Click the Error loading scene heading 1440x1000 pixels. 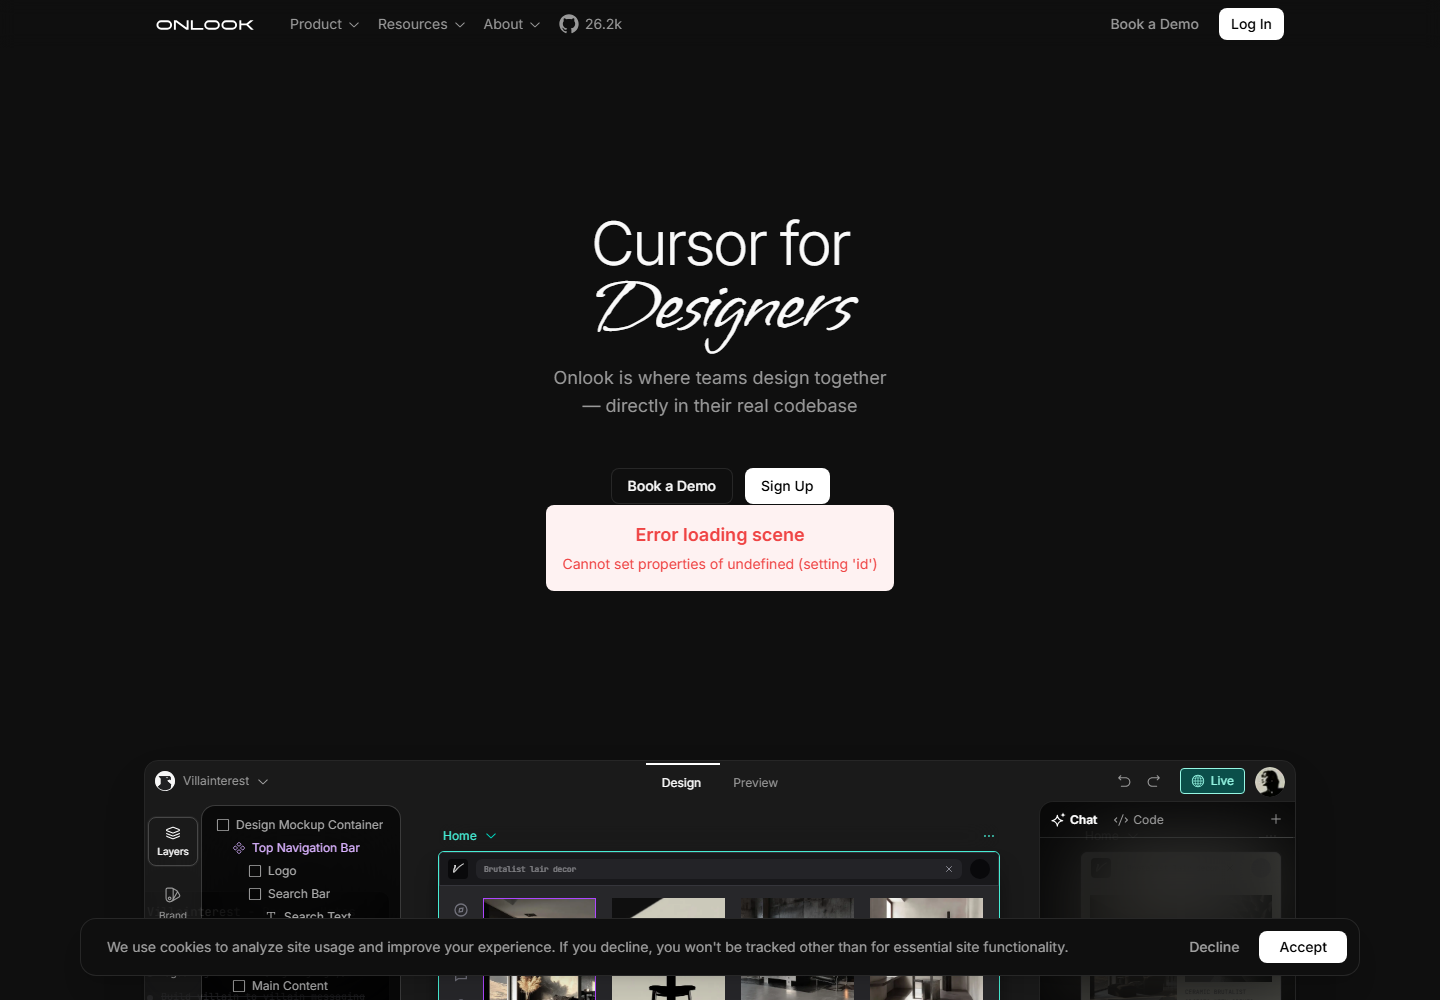pos(720,535)
